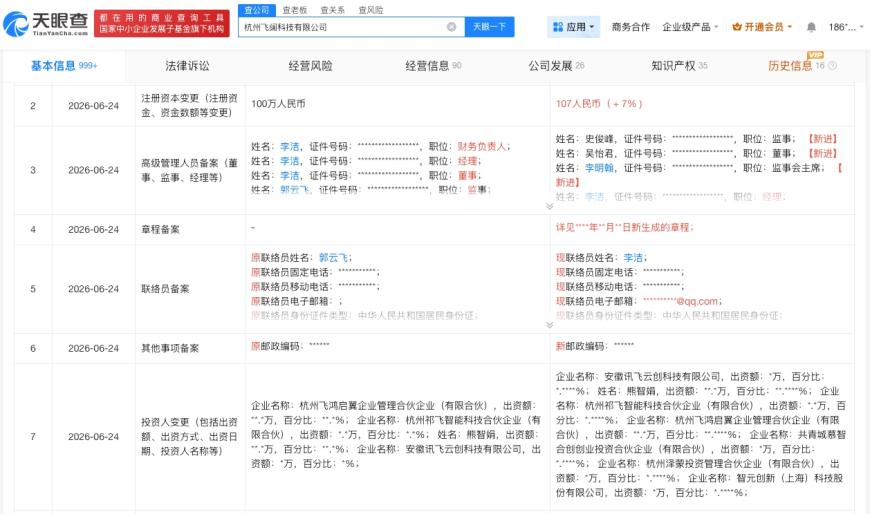The width and height of the screenshot is (870, 514).
Task: Switch to the 法律诉讼 tab
Action: click(x=187, y=65)
